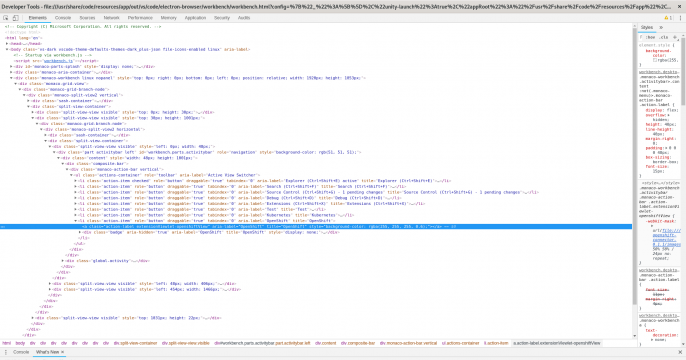
Task: Select the highlighted OpenShift action-label anchor row
Action: coord(316,227)
